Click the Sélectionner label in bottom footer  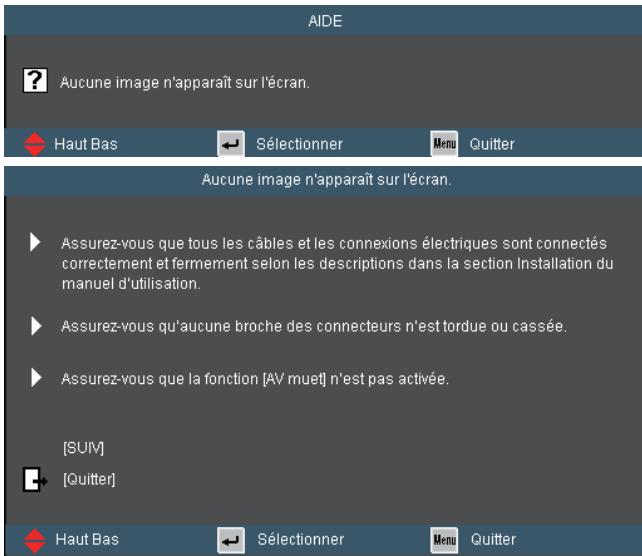[x=301, y=540]
